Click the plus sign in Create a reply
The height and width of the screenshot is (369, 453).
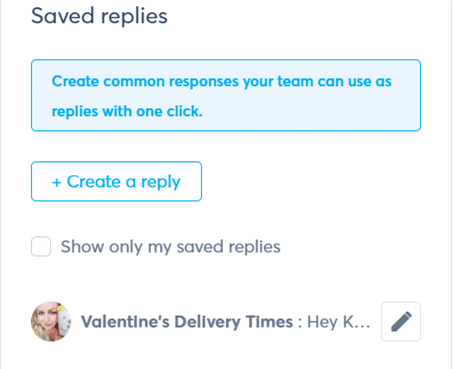click(x=57, y=182)
